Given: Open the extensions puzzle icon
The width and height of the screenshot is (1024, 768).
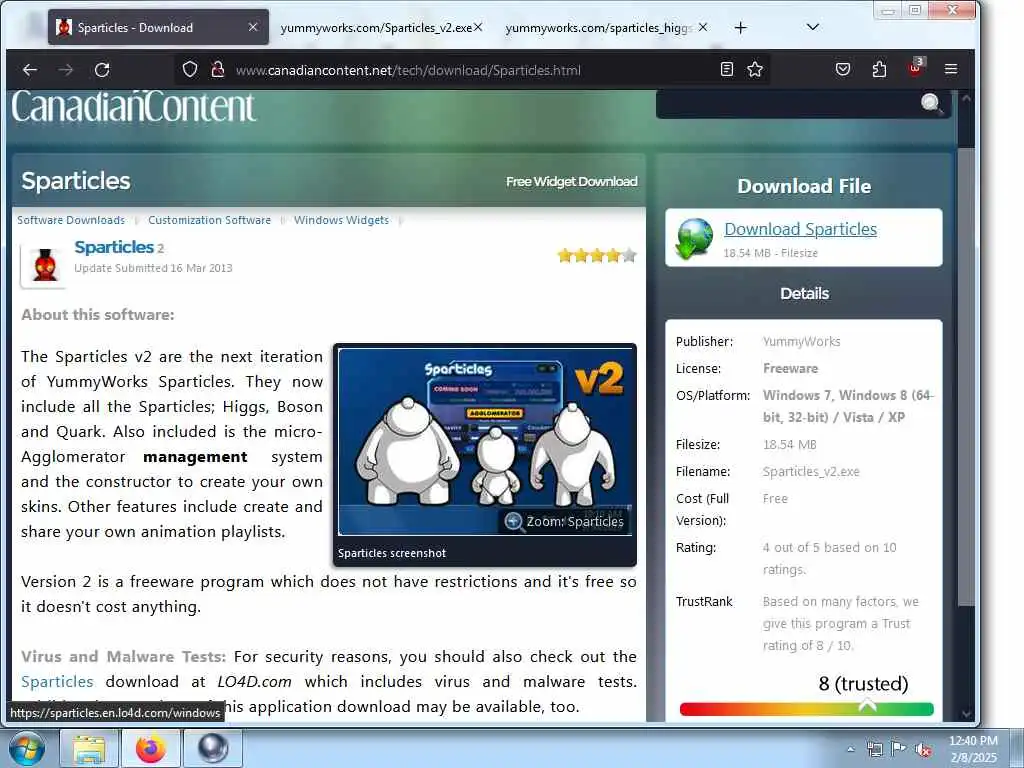Looking at the screenshot, I should pos(879,69).
